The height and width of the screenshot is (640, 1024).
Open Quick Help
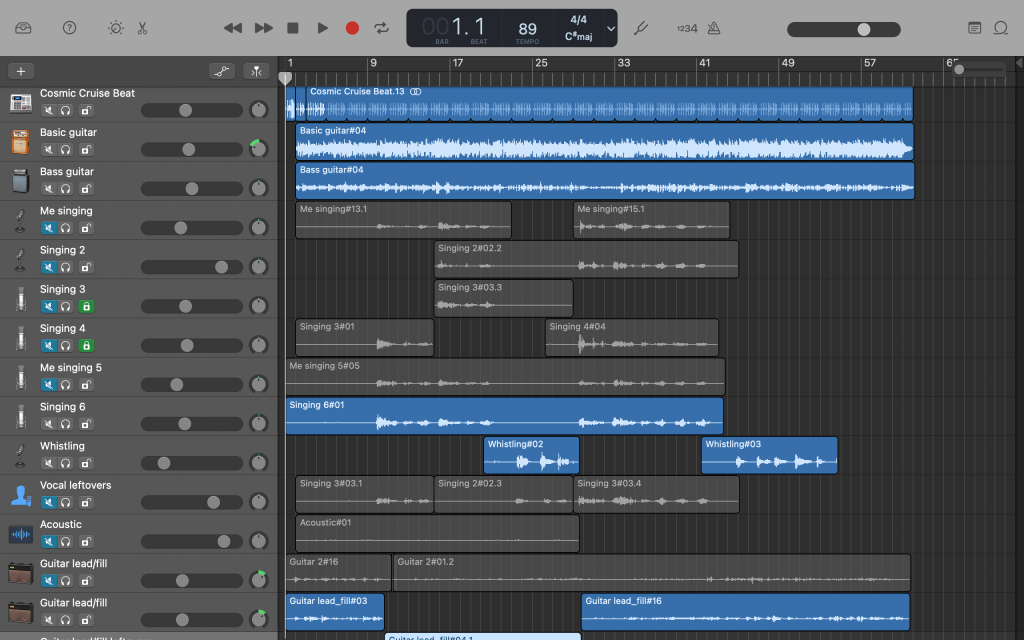69,28
